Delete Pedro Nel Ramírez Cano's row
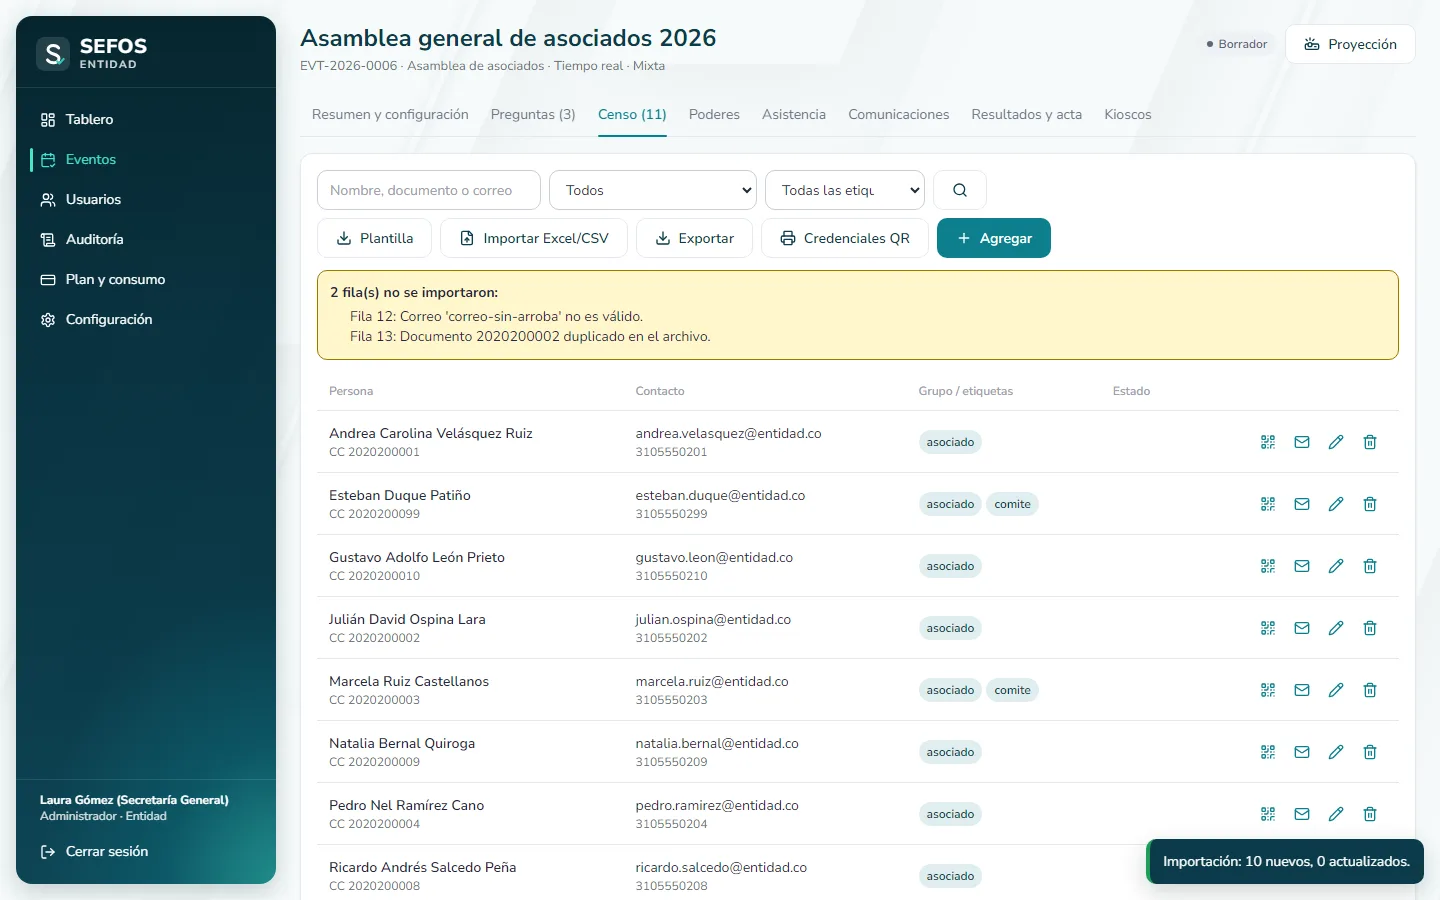 [x=1370, y=814]
